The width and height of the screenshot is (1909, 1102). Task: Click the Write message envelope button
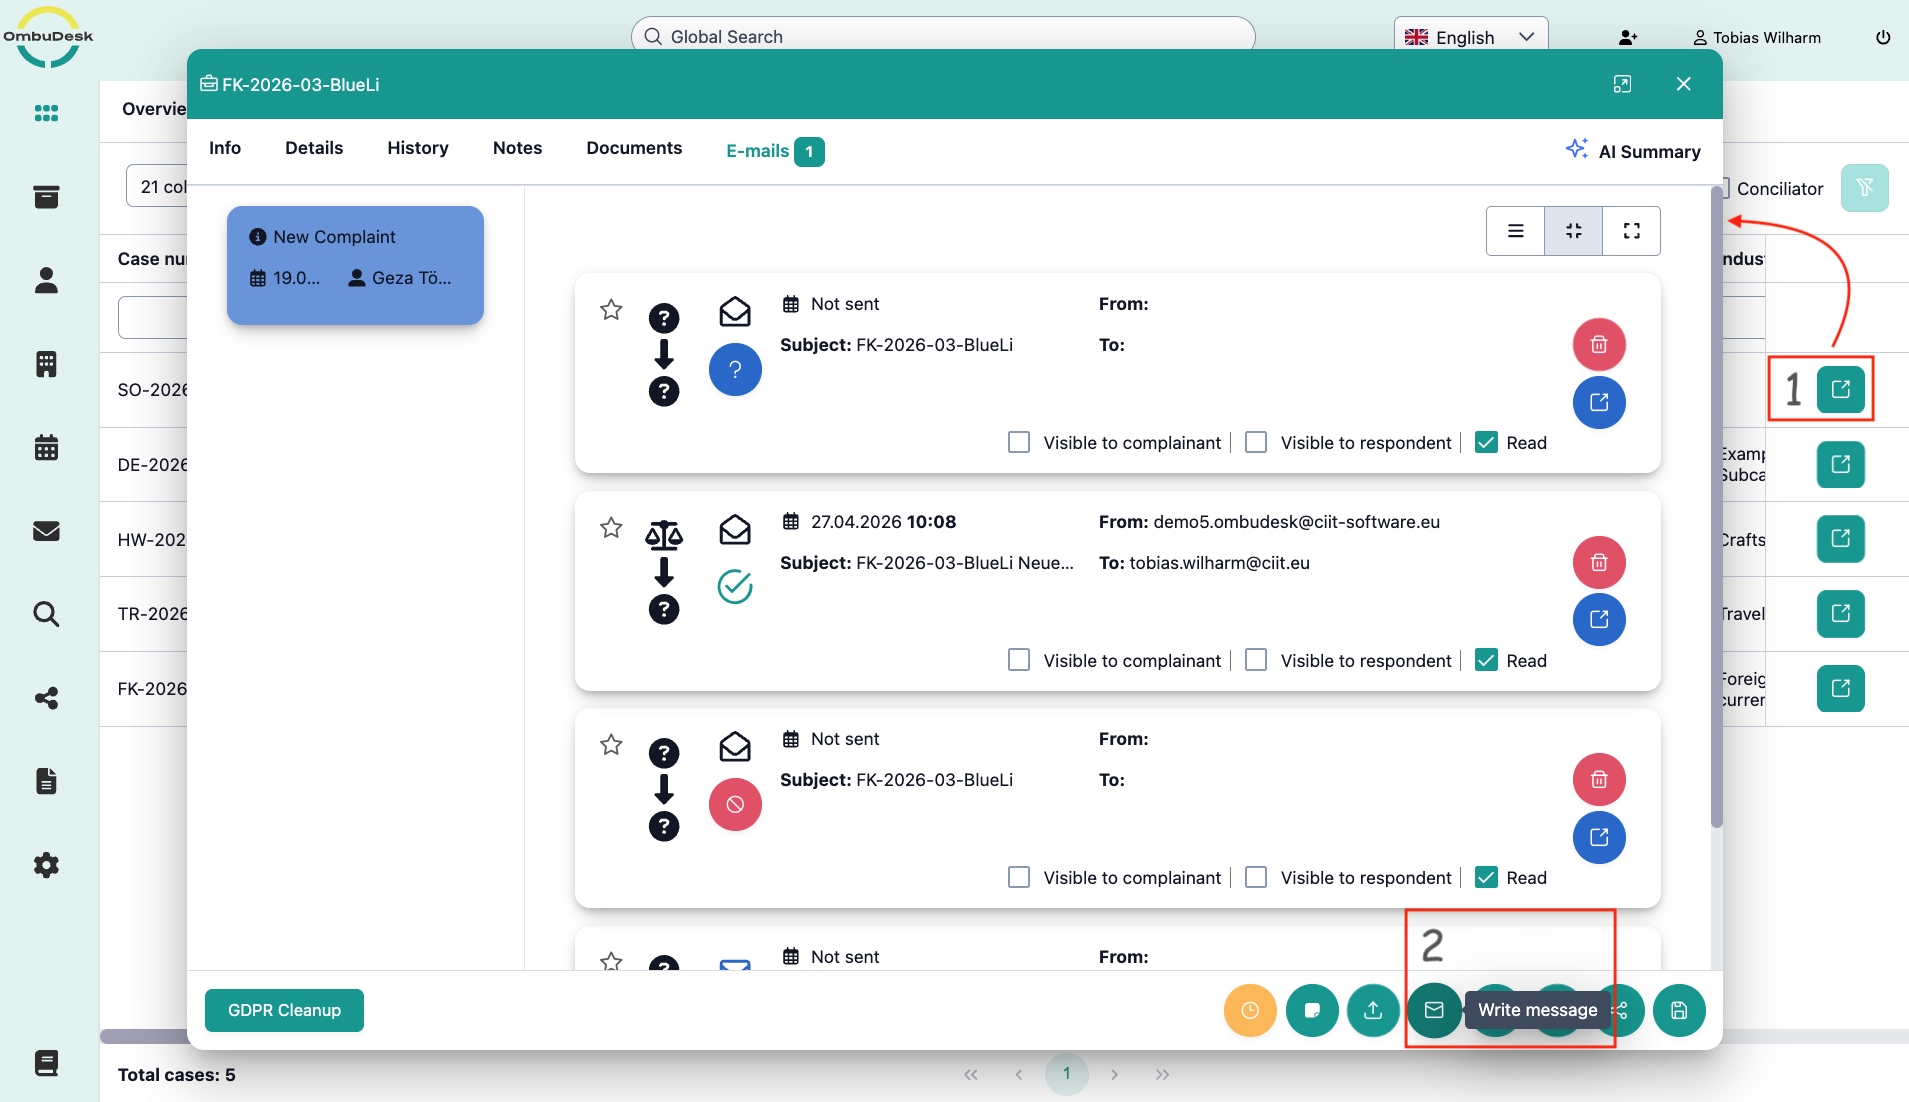1434,1010
